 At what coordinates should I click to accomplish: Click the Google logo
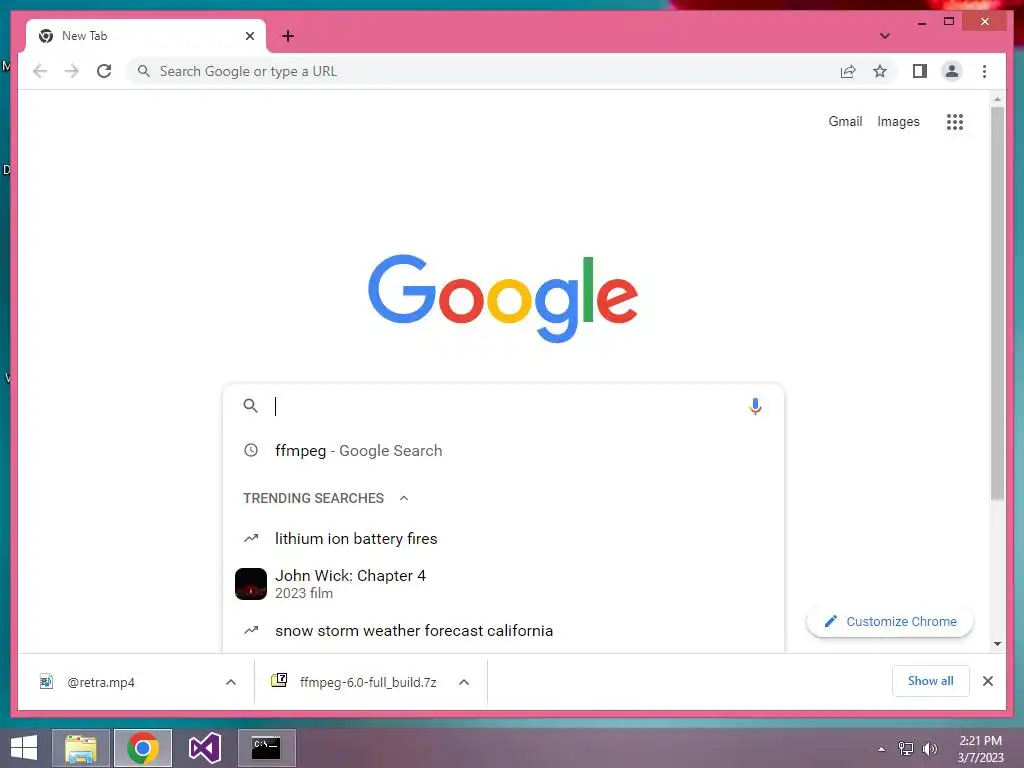503,298
